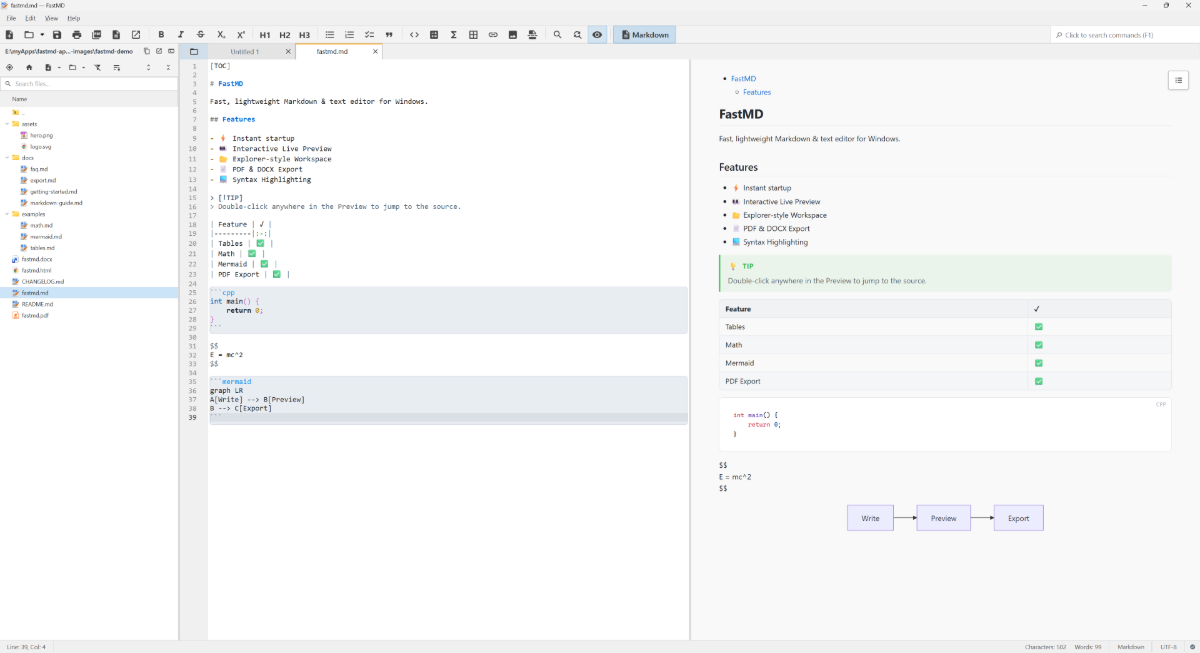Insert a heading level 3
Image resolution: width=1200 pixels, height=653 pixels.
click(x=304, y=35)
